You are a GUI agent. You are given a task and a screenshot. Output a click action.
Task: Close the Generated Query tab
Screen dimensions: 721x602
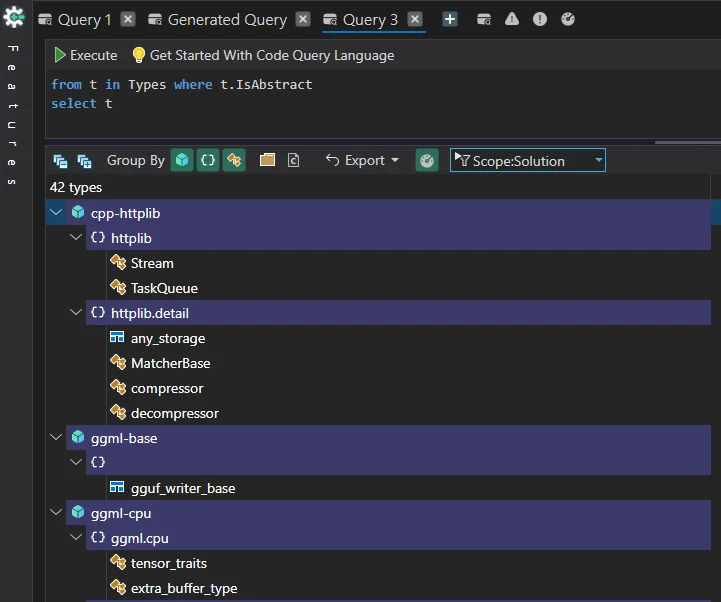[303, 19]
